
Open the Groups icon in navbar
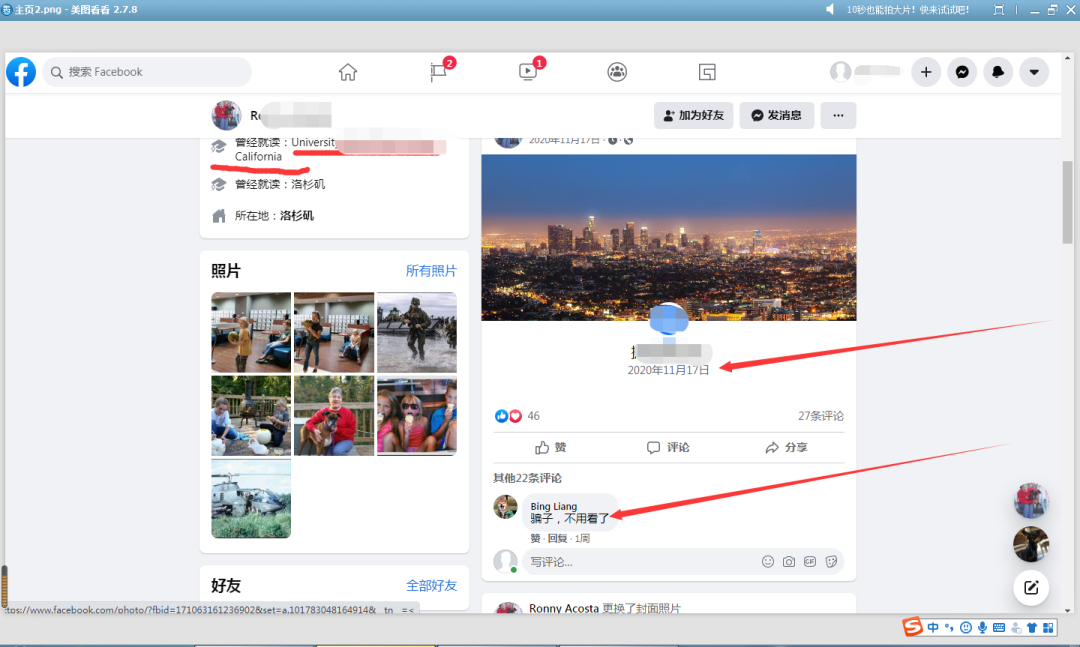tap(617, 72)
